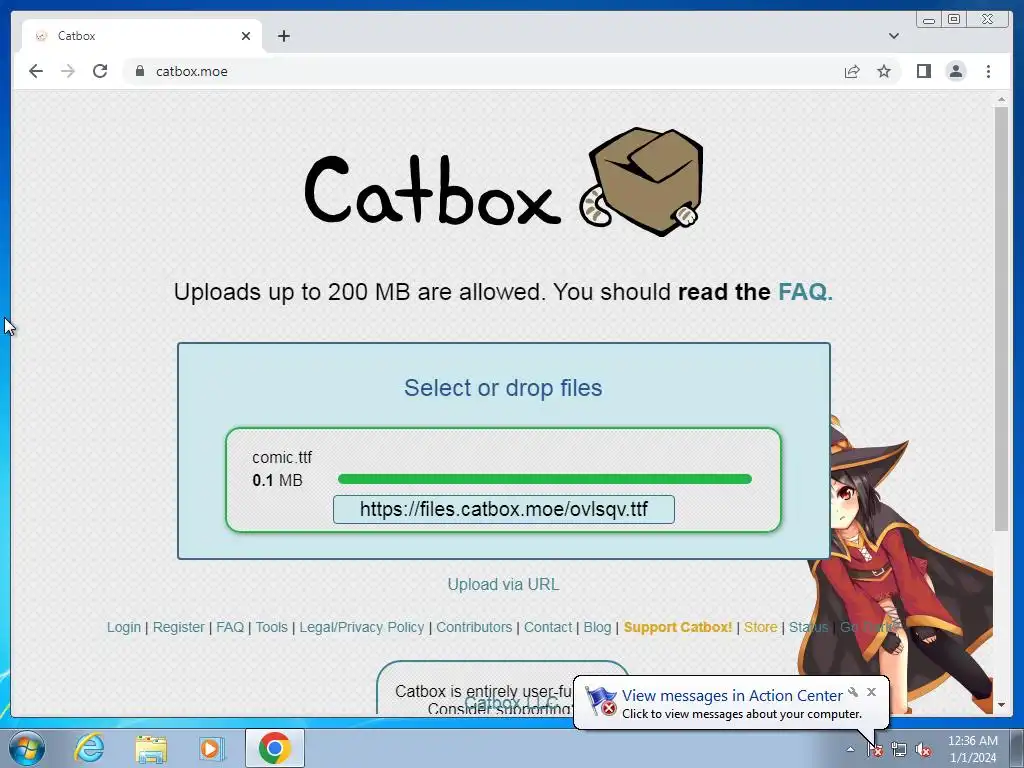Go back using the browser back arrow
Image resolution: width=1024 pixels, height=768 pixels.
[x=36, y=71]
